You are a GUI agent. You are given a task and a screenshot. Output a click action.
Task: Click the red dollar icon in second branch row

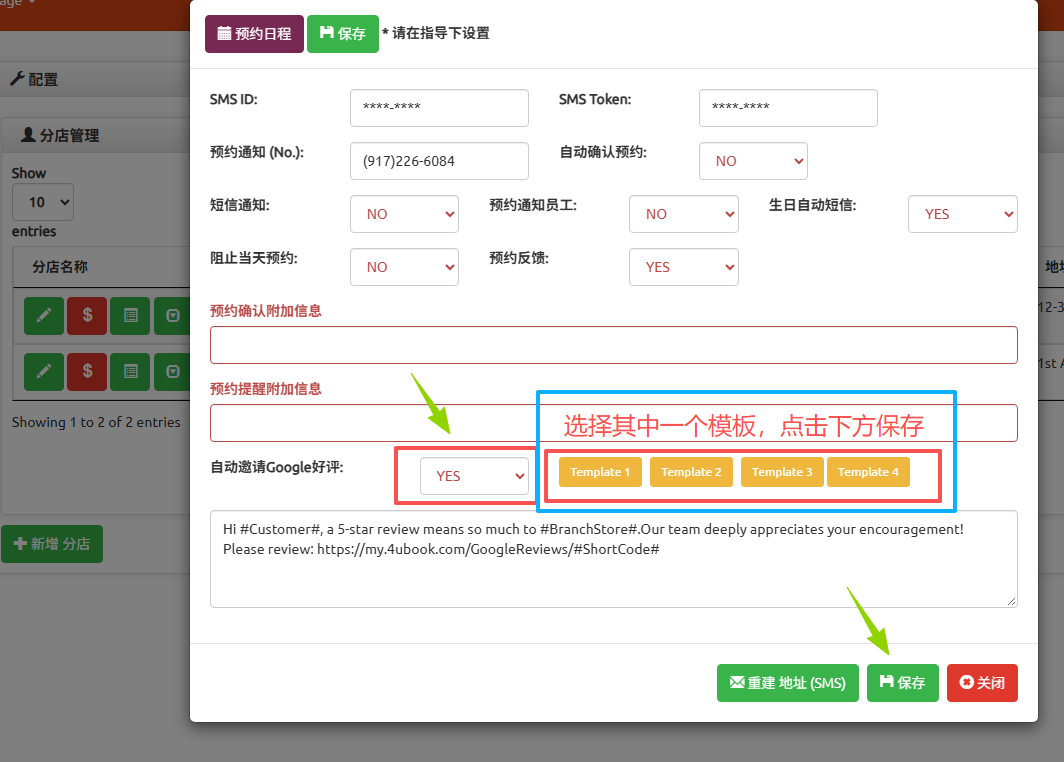point(87,372)
